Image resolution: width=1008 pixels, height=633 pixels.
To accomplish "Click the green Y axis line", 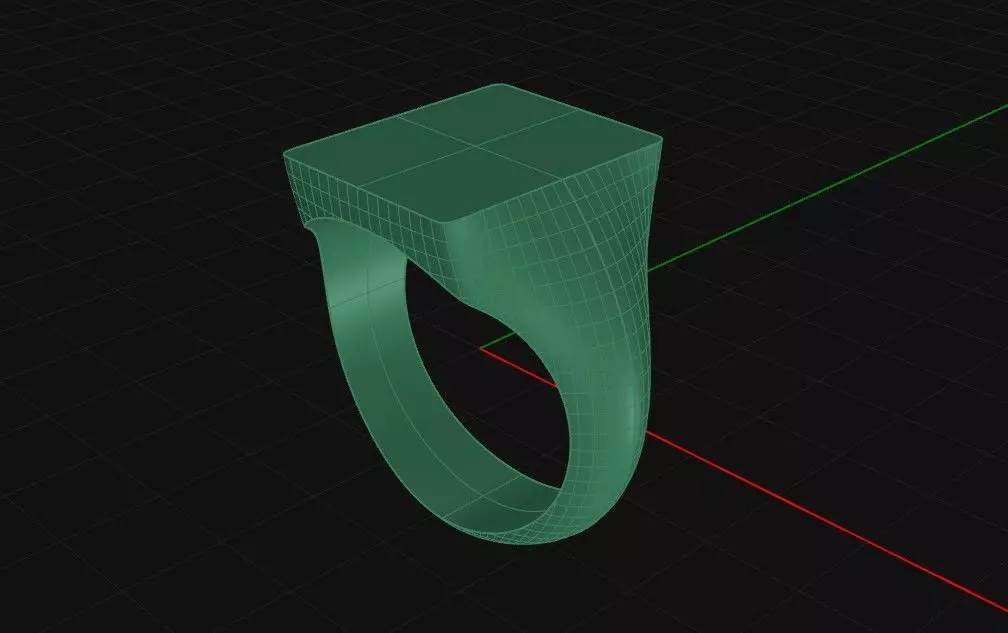I will 829,186.
